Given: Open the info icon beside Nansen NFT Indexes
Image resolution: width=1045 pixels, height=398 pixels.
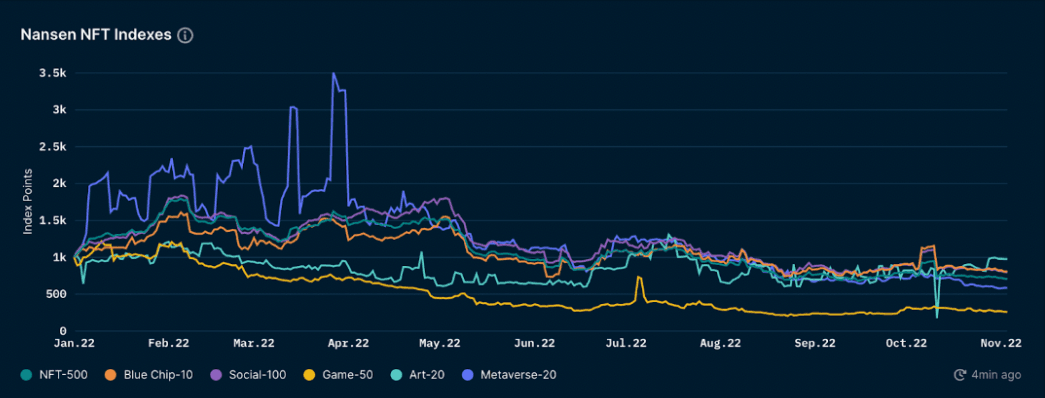Looking at the screenshot, I should point(185,35).
